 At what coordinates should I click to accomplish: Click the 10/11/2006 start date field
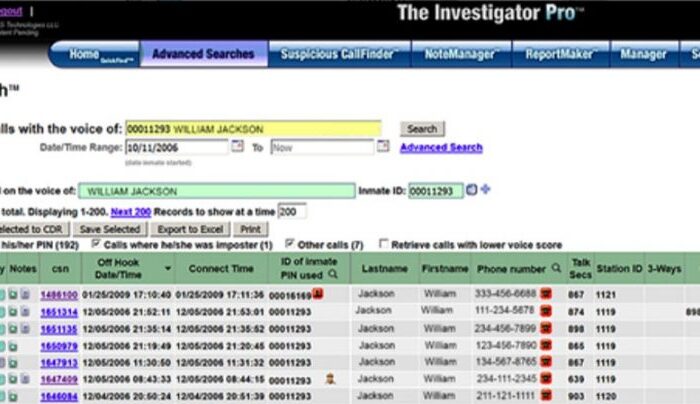click(x=177, y=148)
